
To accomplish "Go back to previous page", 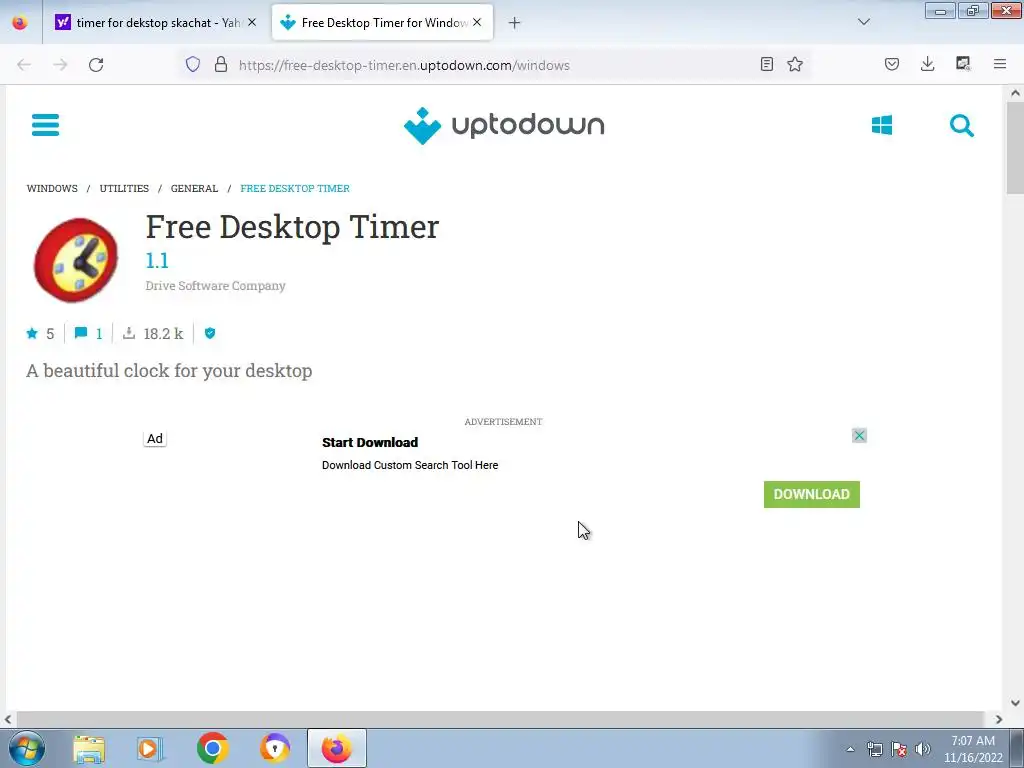I will [24, 65].
